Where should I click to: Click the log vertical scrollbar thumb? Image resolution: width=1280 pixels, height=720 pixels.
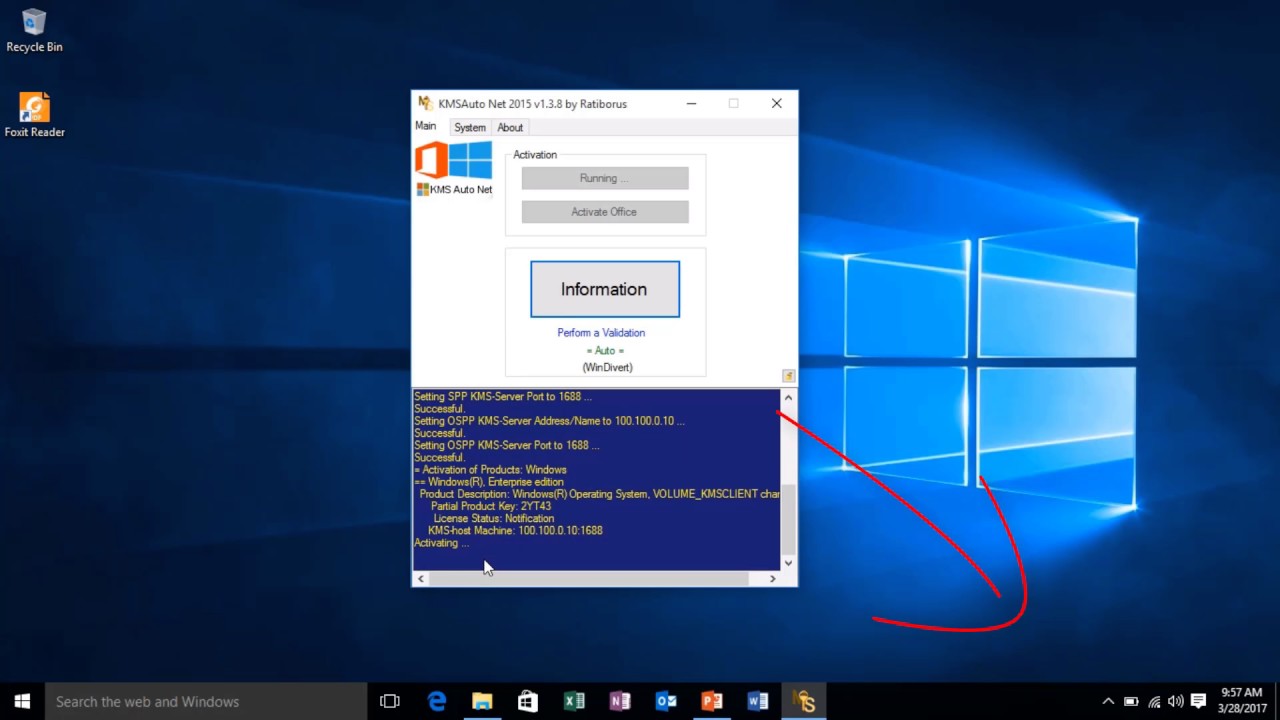[x=788, y=519]
